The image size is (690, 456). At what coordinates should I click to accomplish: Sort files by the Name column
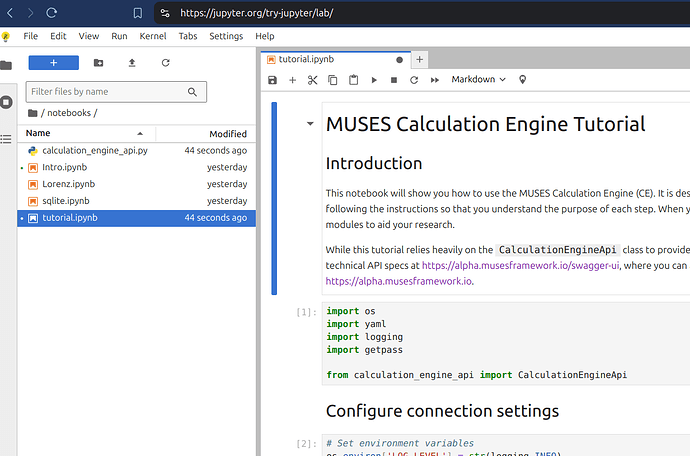(x=84, y=133)
